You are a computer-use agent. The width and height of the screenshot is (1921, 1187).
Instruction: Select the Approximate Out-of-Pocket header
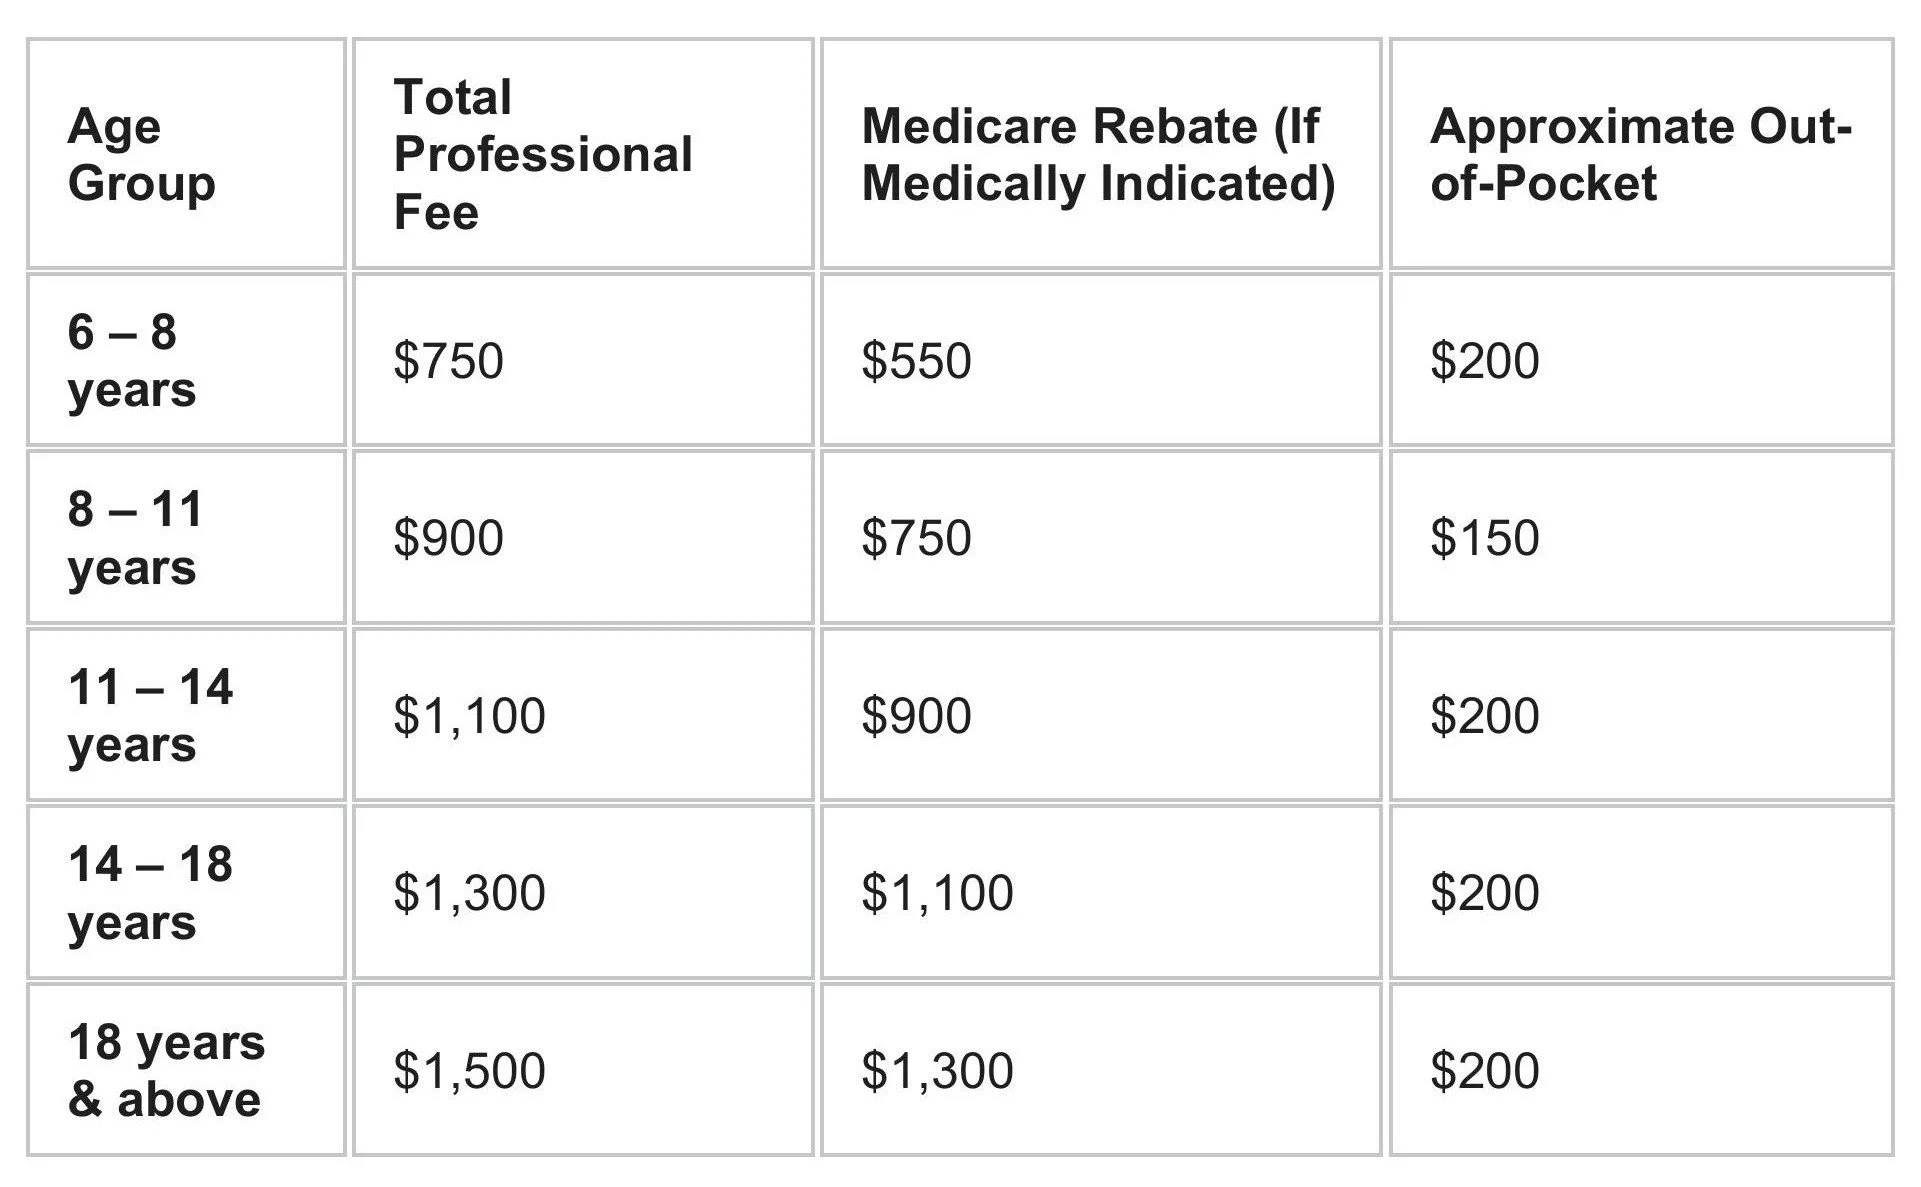pos(1641,154)
